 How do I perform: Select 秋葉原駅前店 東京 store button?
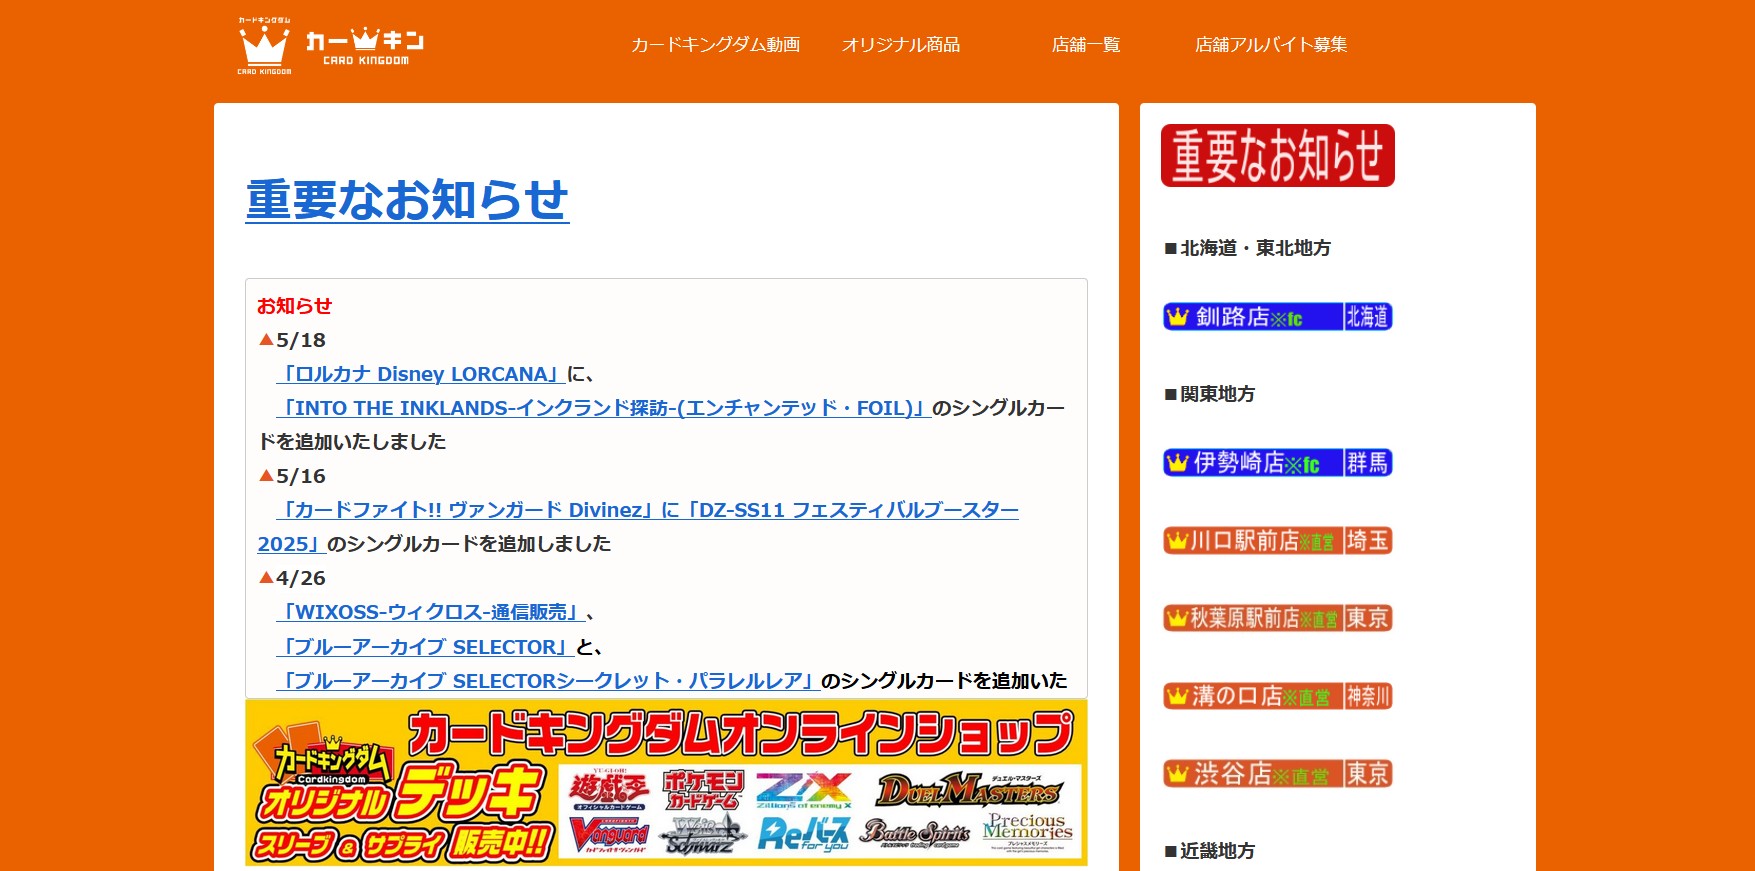tap(1278, 618)
